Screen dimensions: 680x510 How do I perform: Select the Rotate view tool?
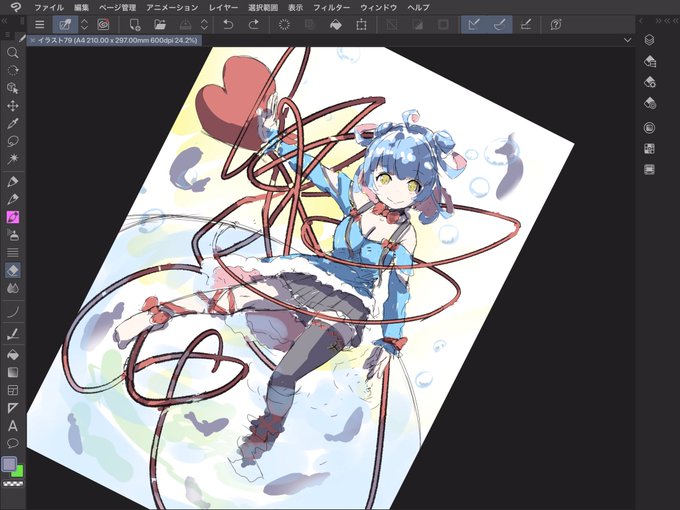coord(13,70)
